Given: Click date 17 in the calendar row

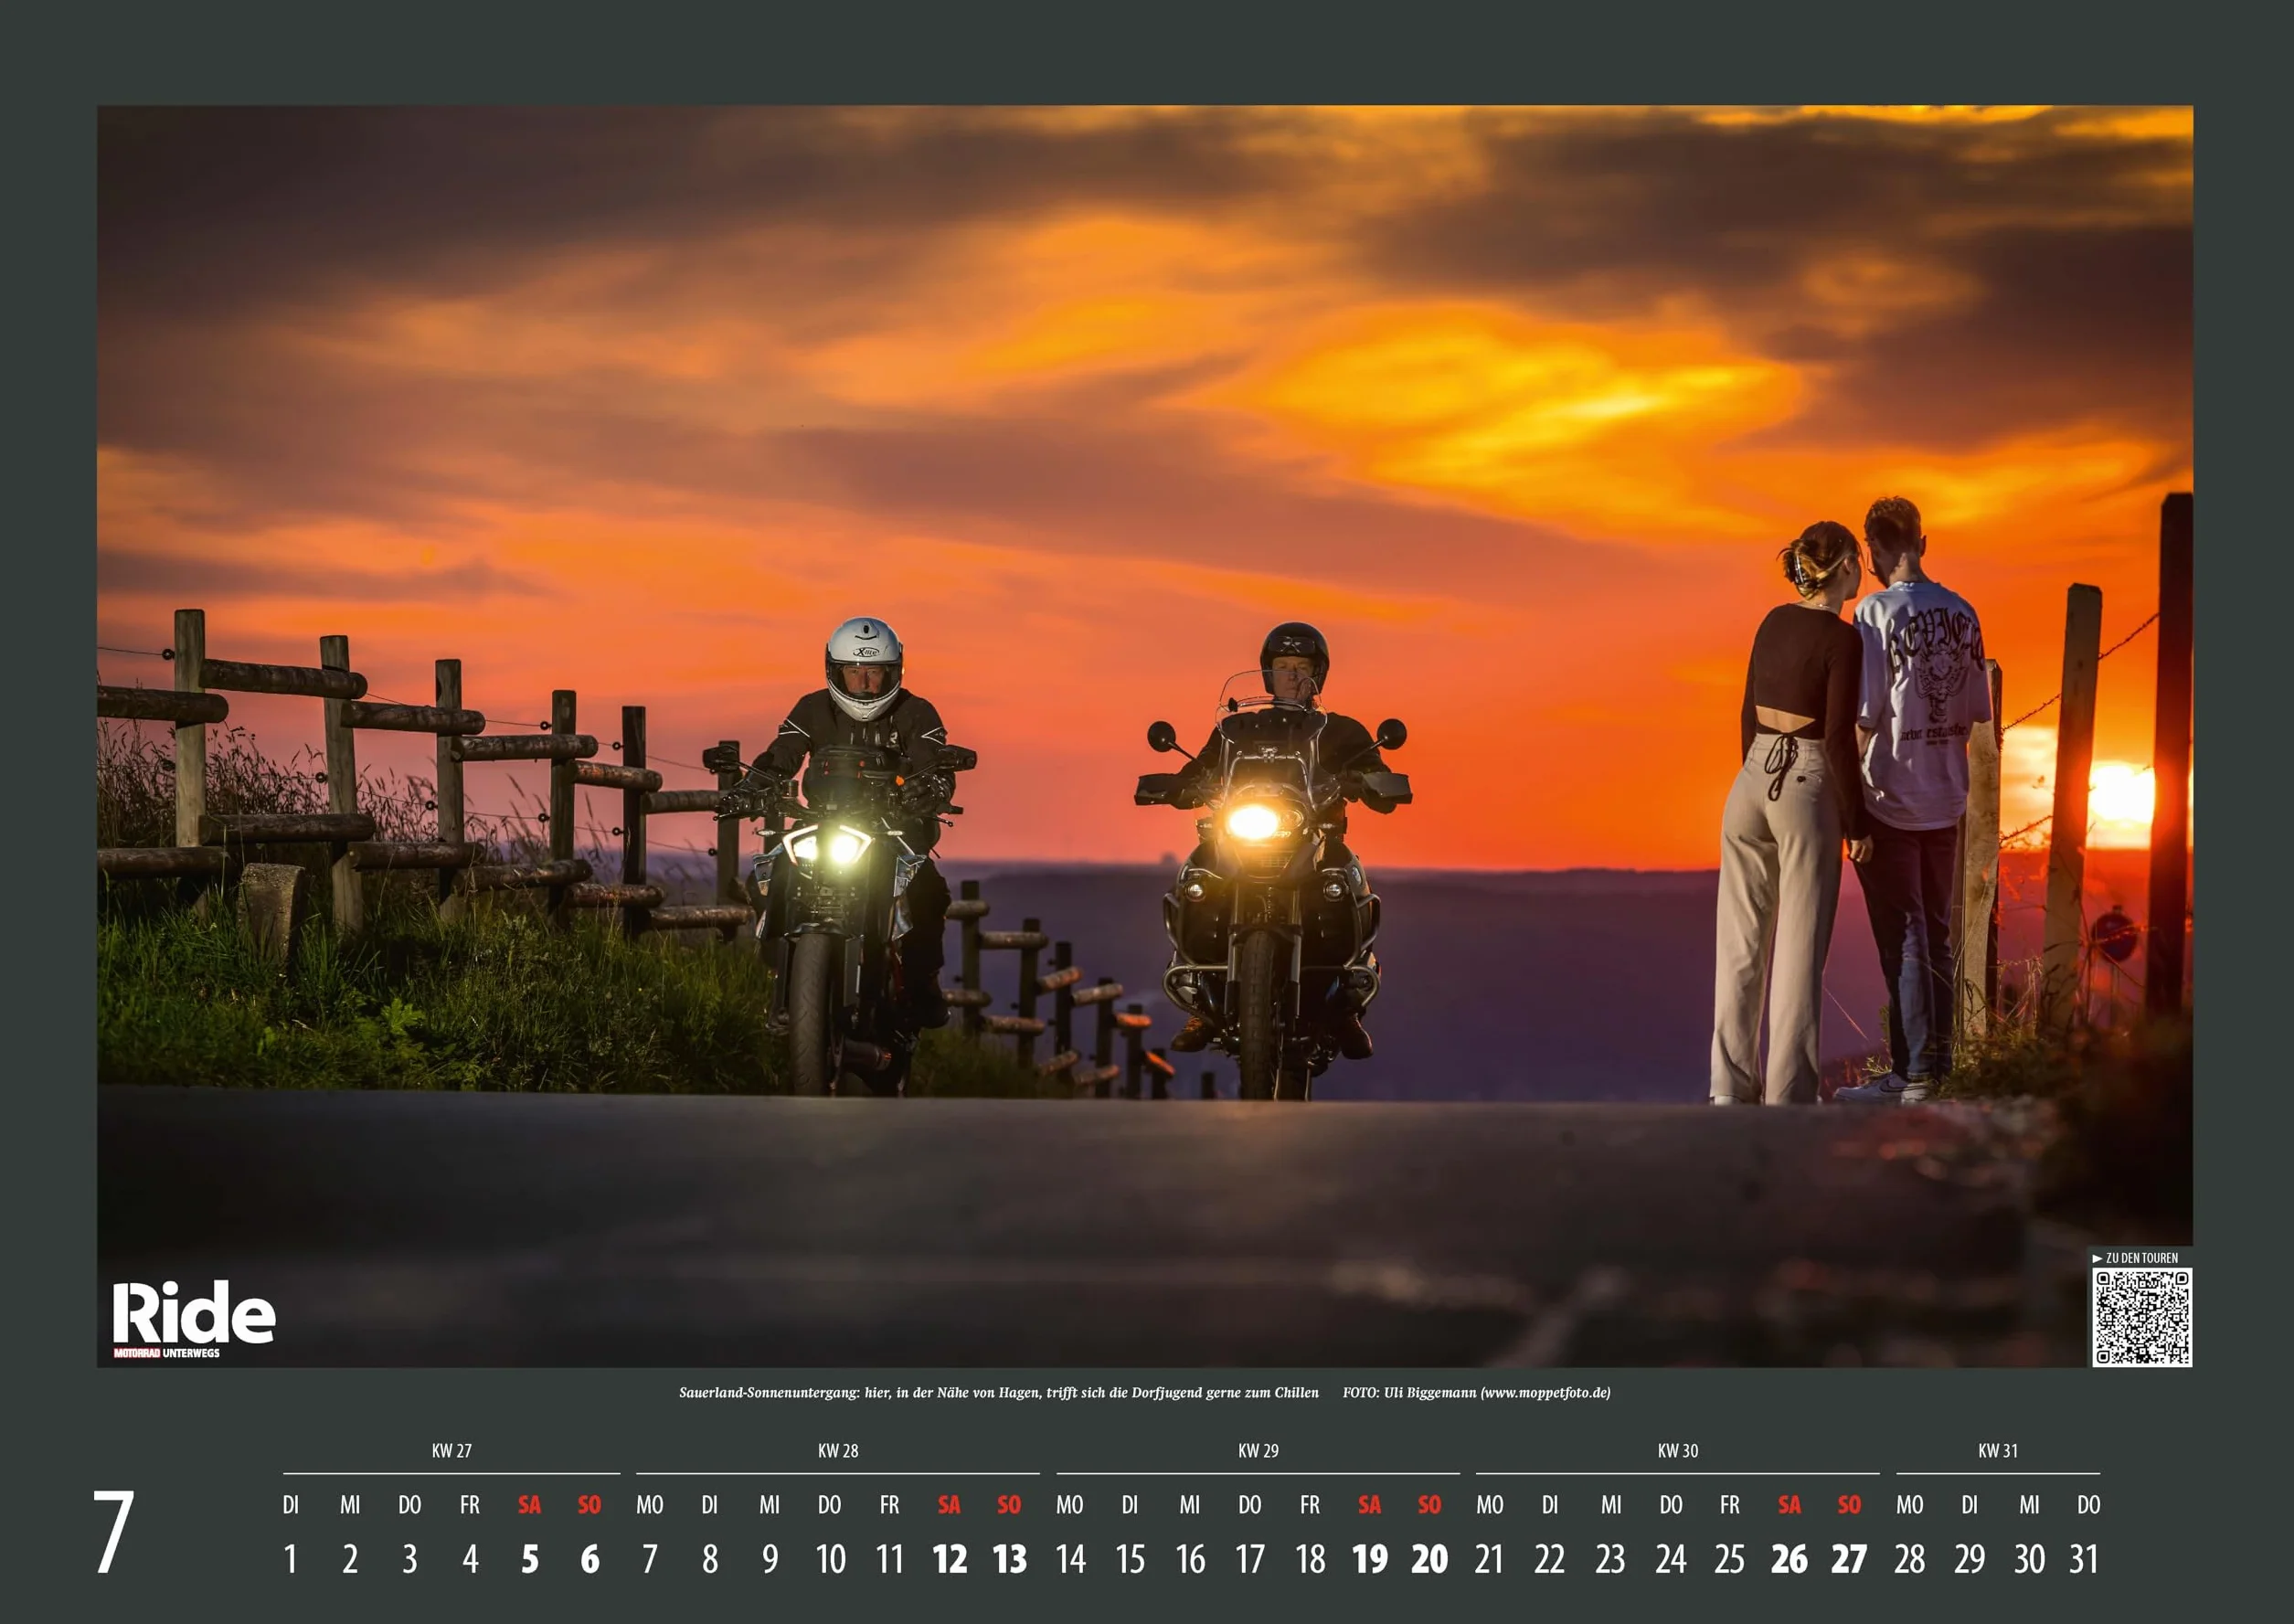Looking at the screenshot, I should pyautogui.click(x=1250, y=1560).
